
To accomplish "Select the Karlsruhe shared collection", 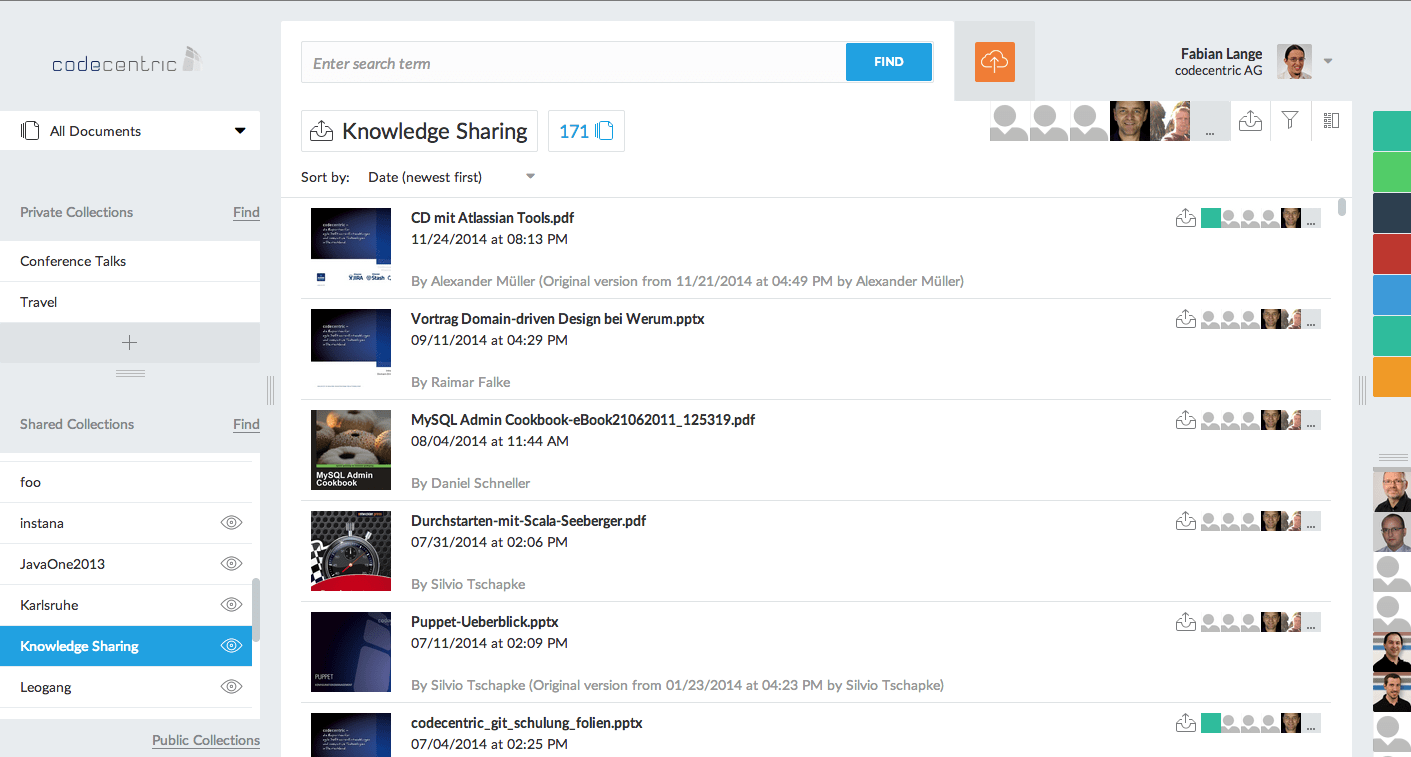I will pyautogui.click(x=49, y=605).
